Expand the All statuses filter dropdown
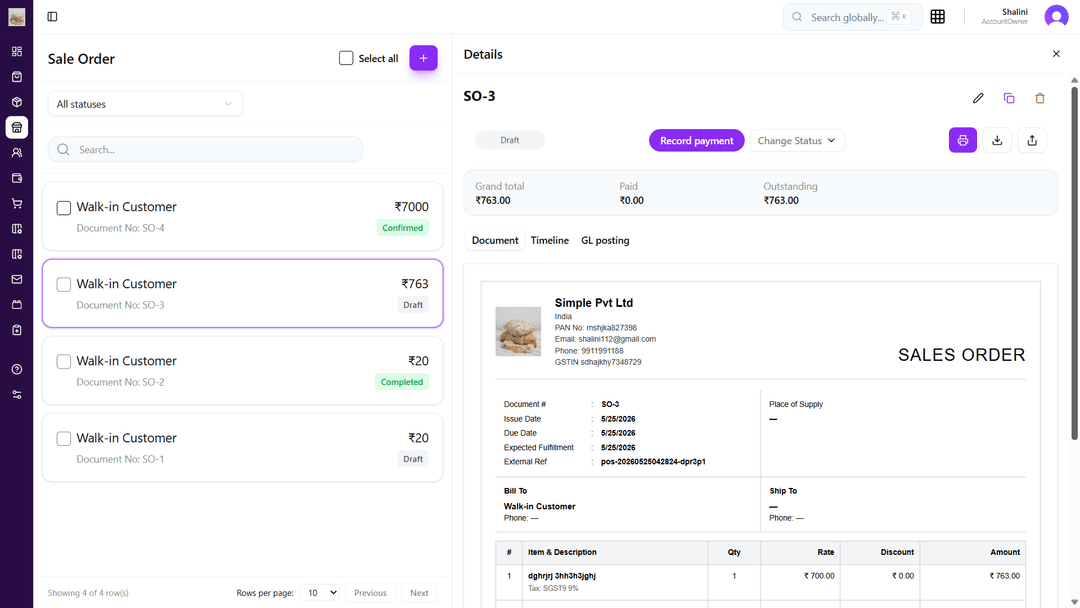Screen dimensions: 1080x608 coord(145,104)
